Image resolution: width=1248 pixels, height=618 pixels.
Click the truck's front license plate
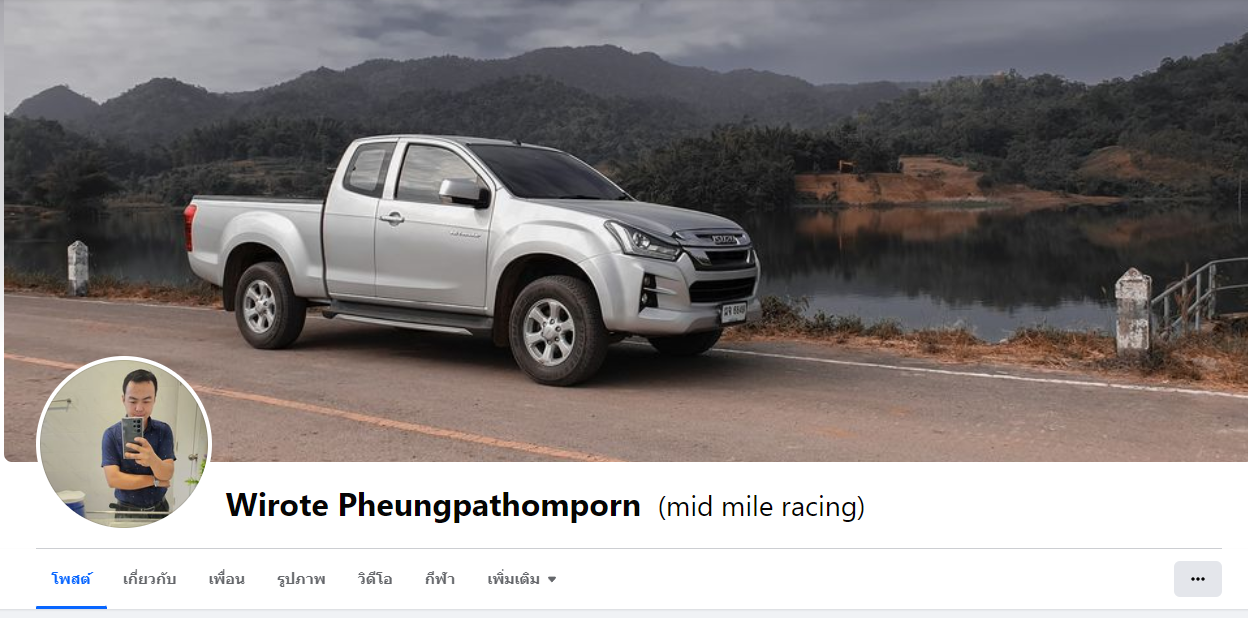734,312
